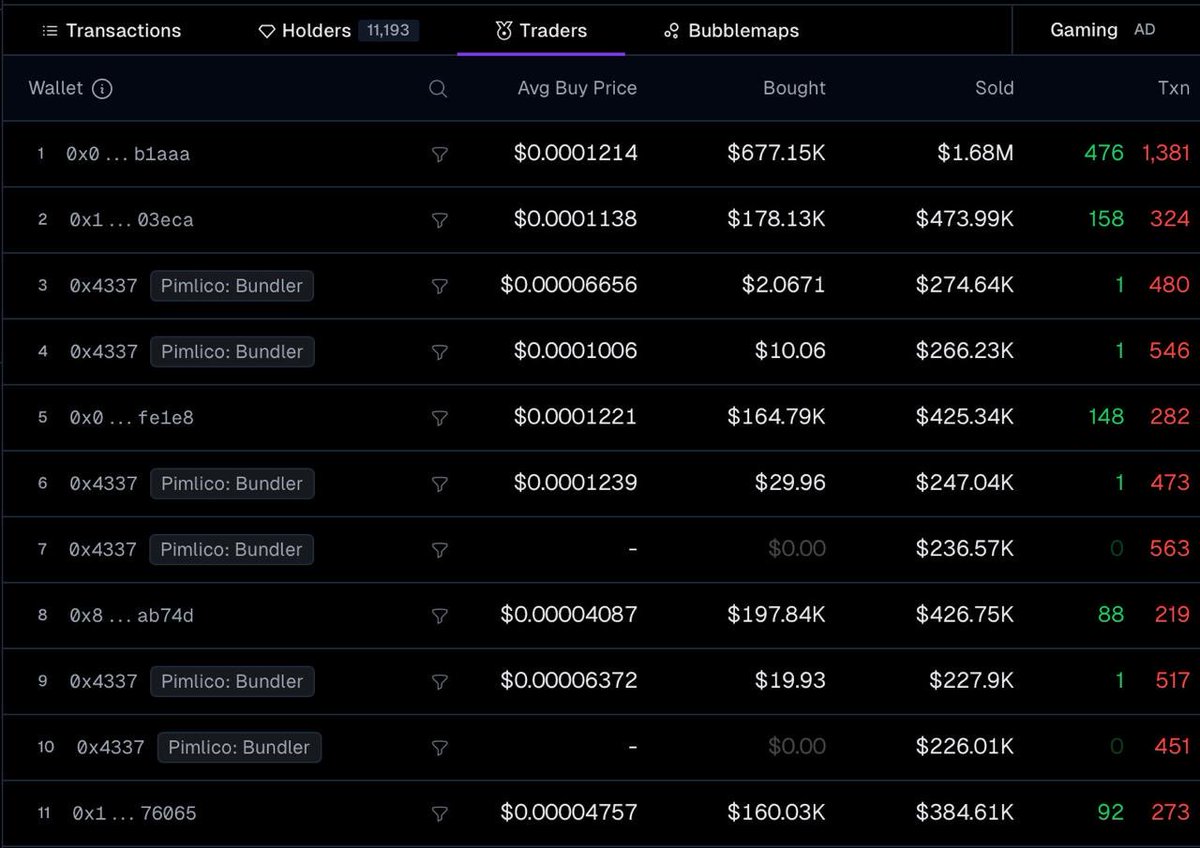
Task: Click the search icon in wallet header
Action: (x=438, y=89)
